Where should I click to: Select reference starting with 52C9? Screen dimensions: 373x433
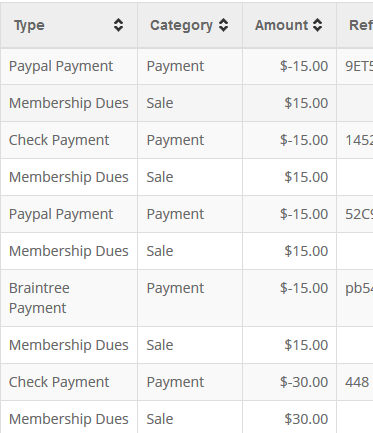point(359,214)
